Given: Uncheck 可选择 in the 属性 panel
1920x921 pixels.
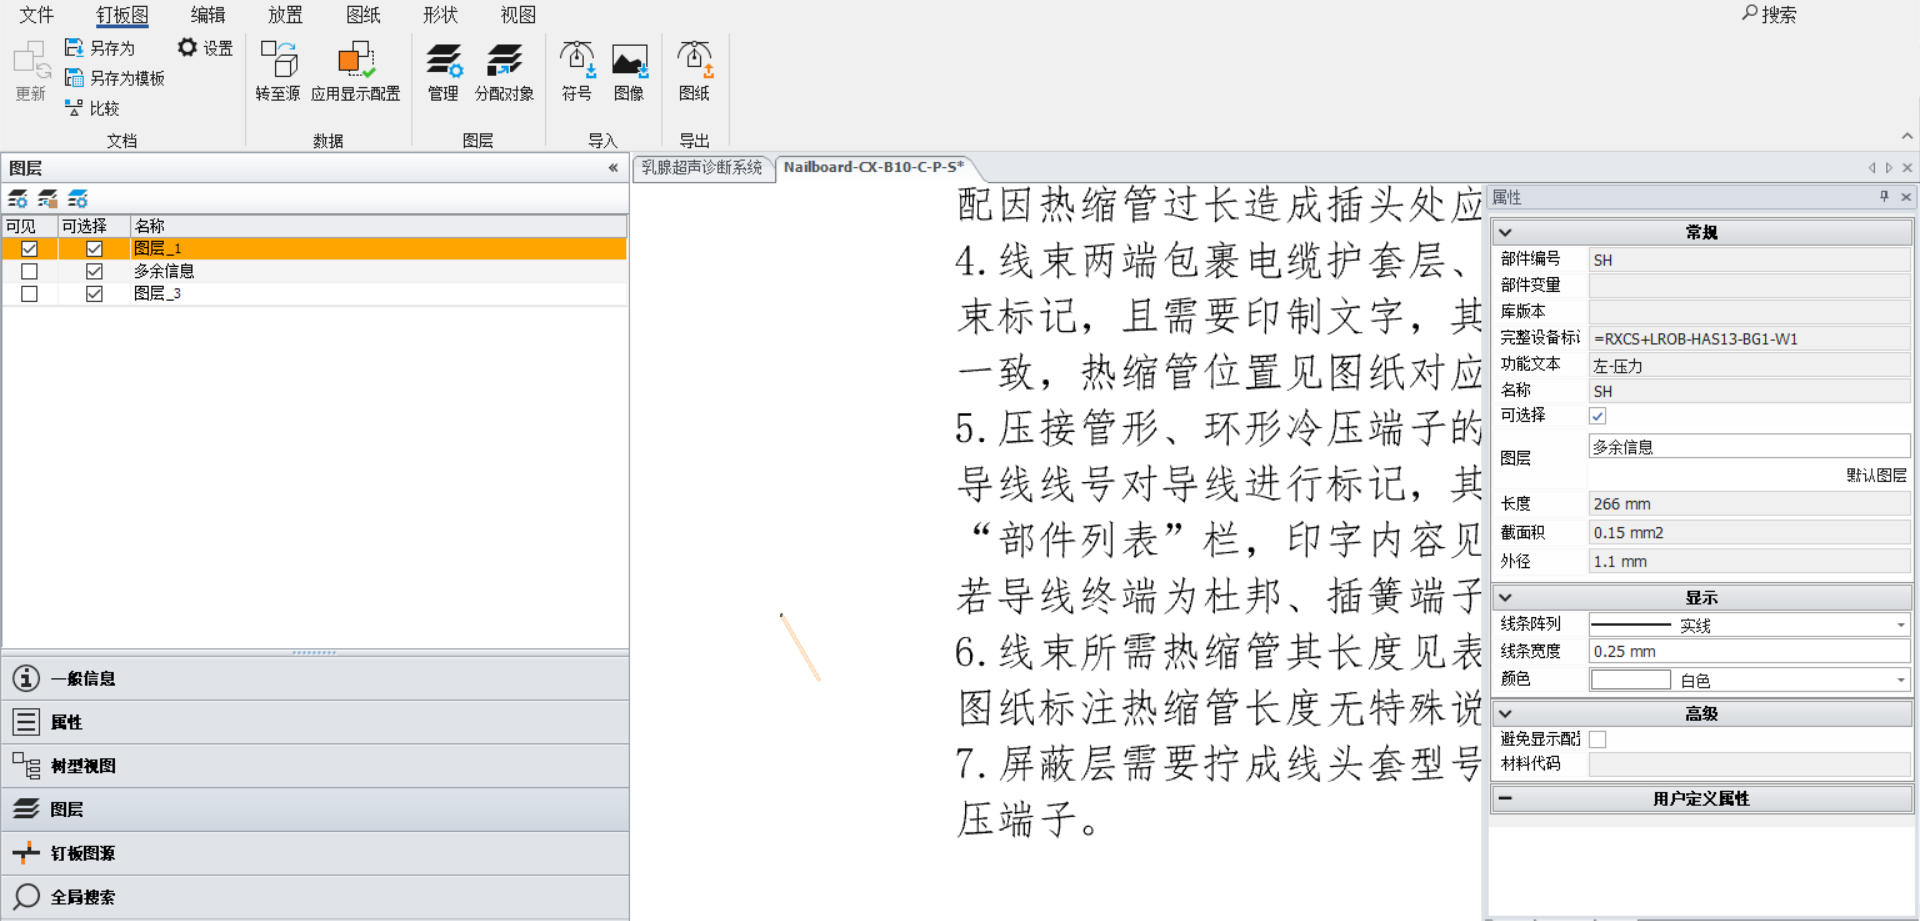Looking at the screenshot, I should [x=1598, y=416].
